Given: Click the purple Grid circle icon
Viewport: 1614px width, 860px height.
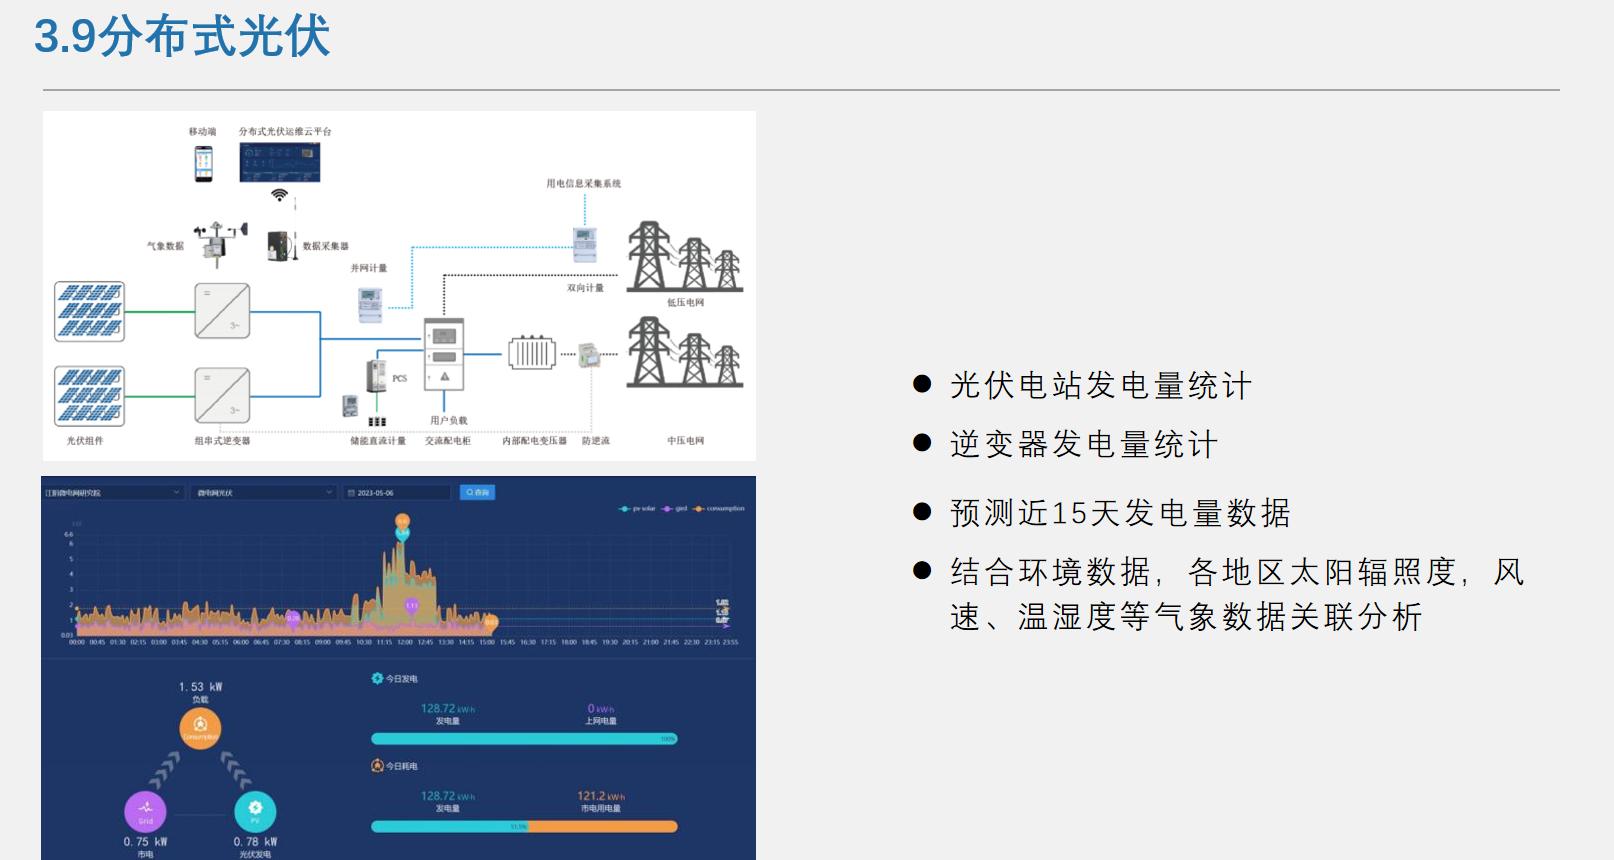Looking at the screenshot, I should tap(145, 811).
